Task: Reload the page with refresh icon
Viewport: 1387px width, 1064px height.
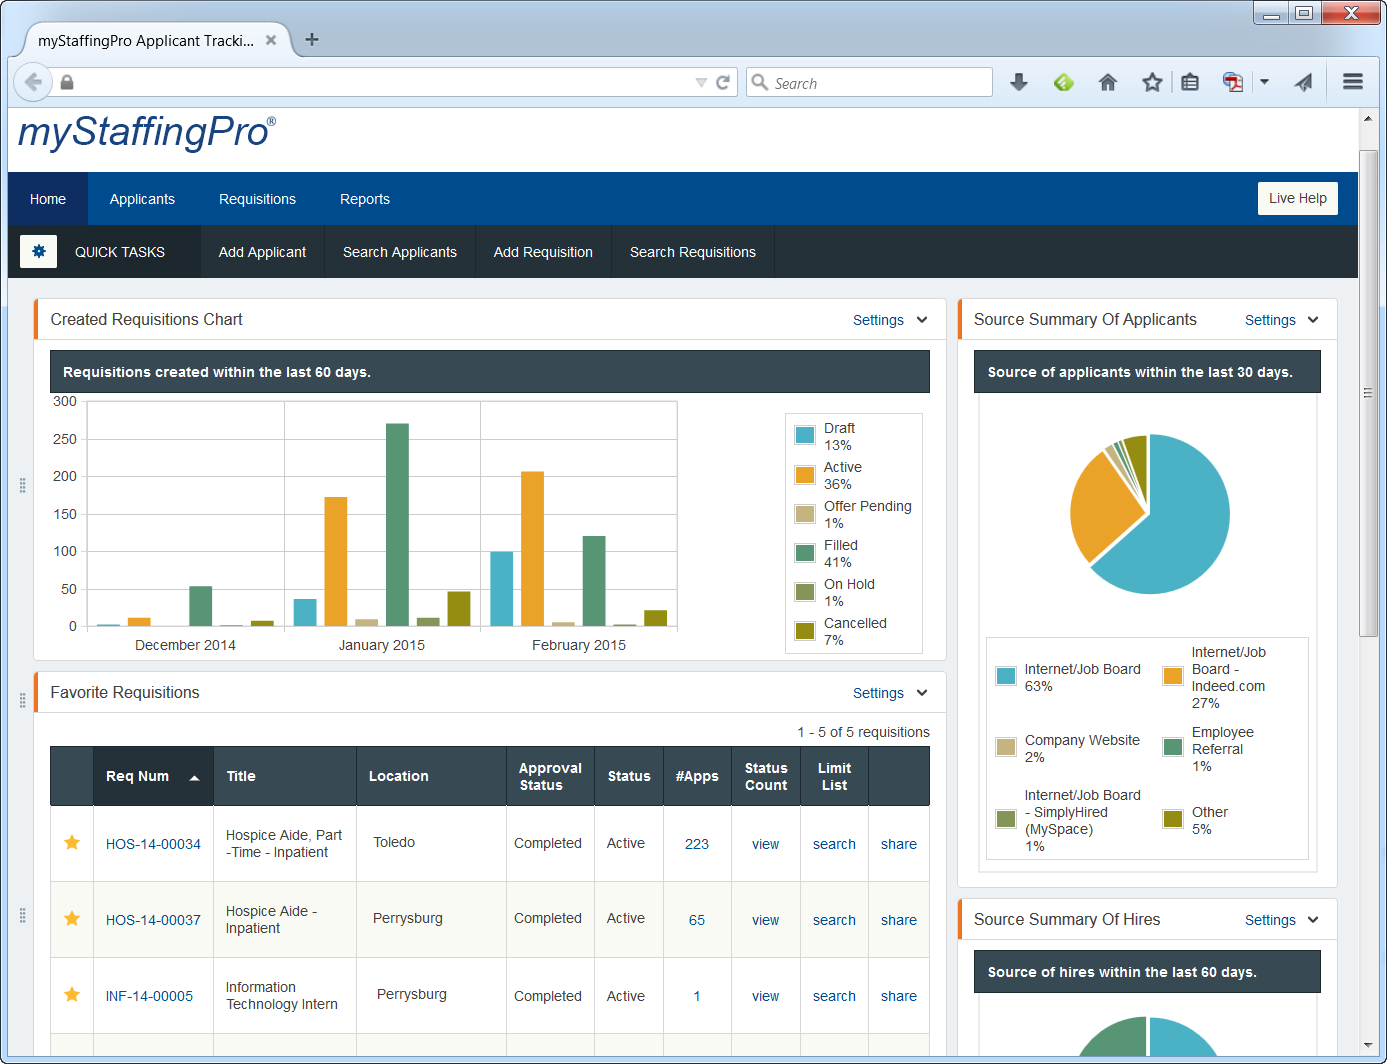Action: point(723,82)
